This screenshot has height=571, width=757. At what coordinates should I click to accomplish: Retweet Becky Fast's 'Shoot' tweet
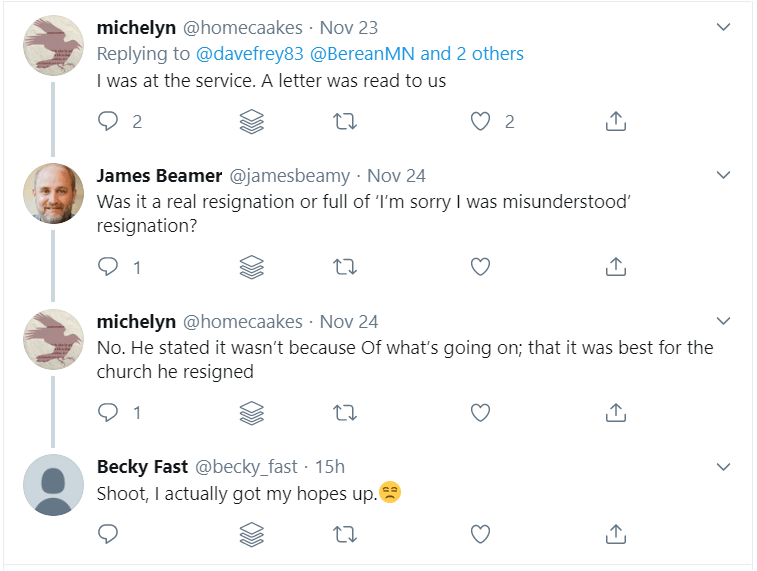click(345, 534)
